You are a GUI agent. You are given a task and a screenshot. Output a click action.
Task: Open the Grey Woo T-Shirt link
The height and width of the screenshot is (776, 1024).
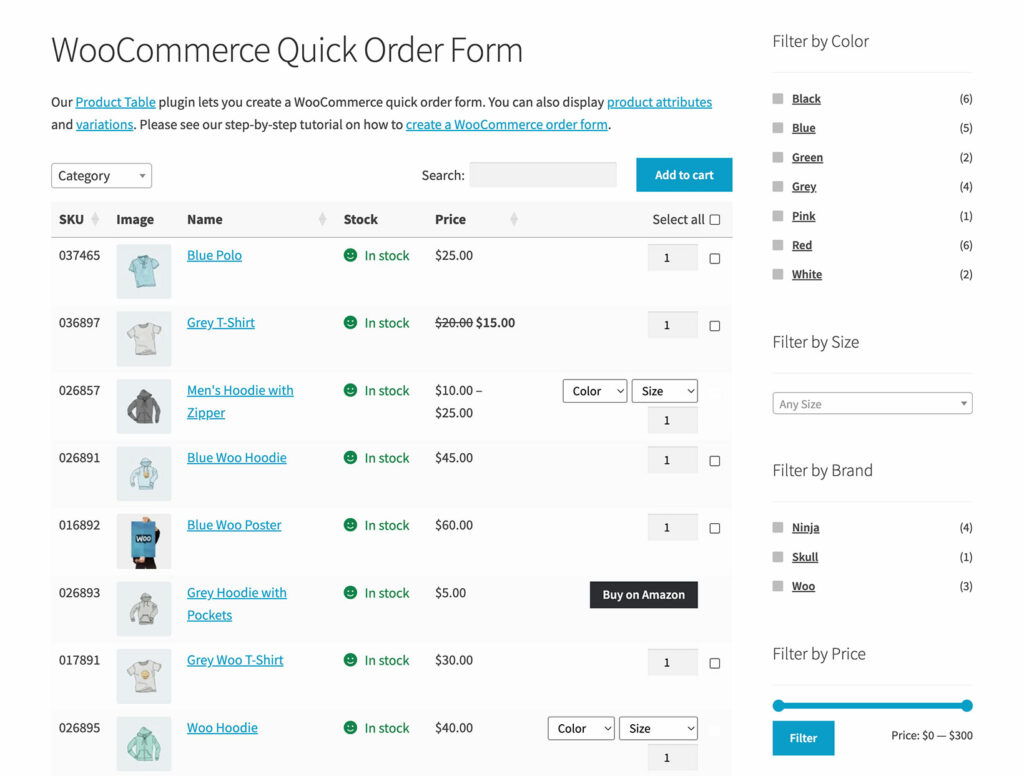(235, 660)
